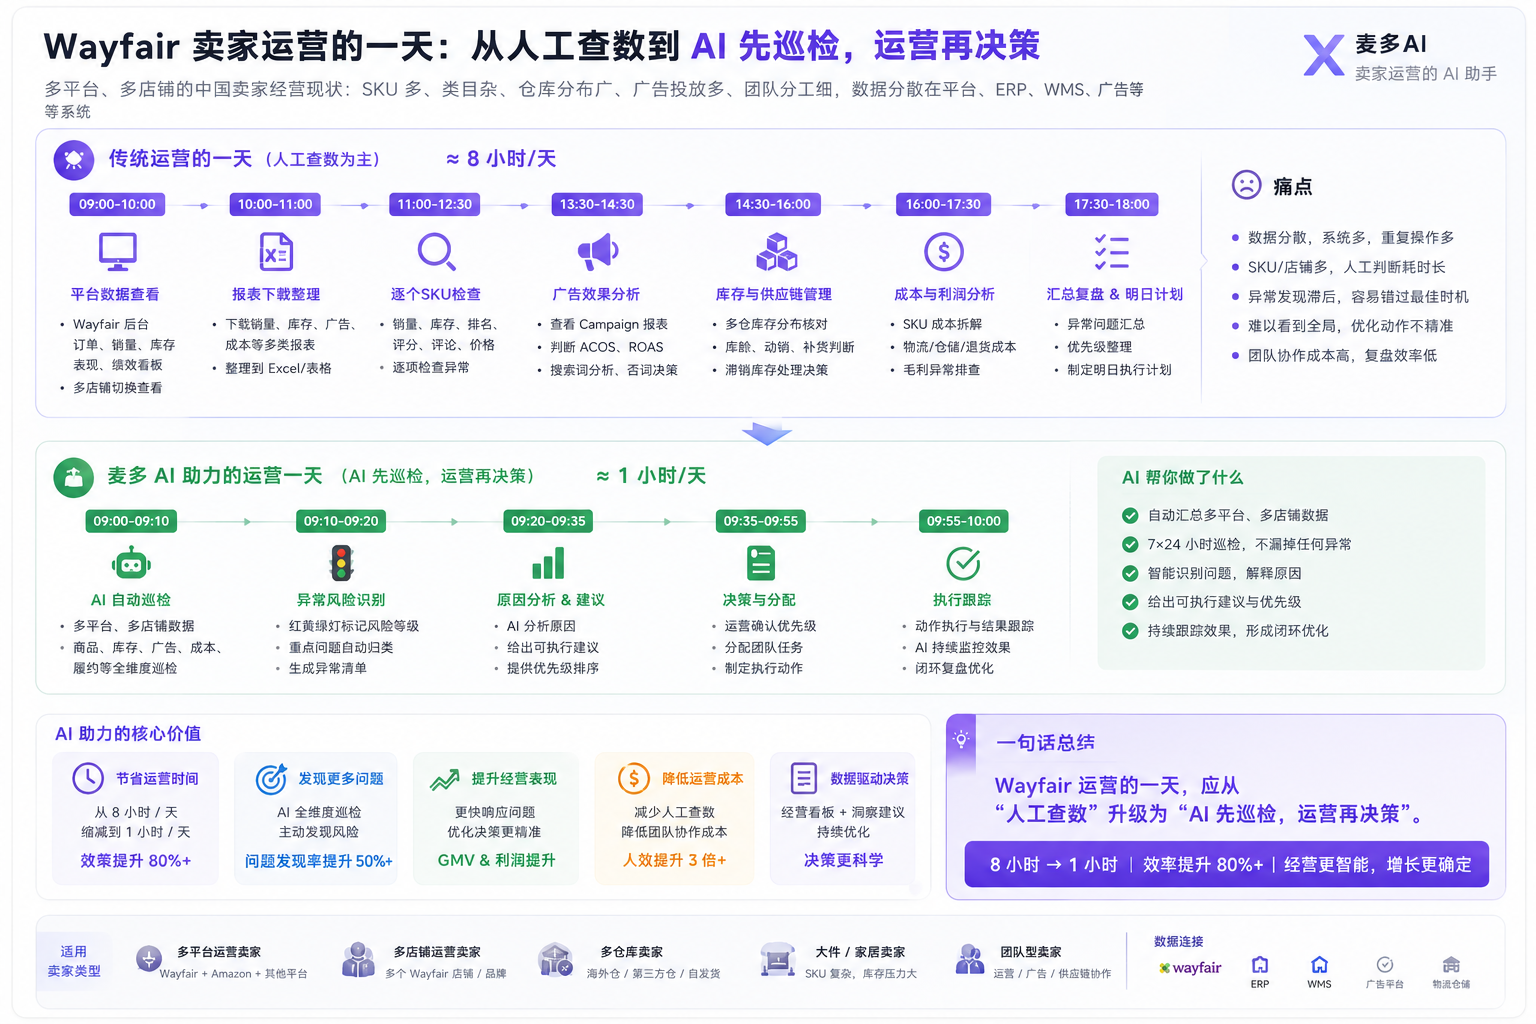
Task: Click the traffic light icon for 异常风险识别
Action: 341,563
